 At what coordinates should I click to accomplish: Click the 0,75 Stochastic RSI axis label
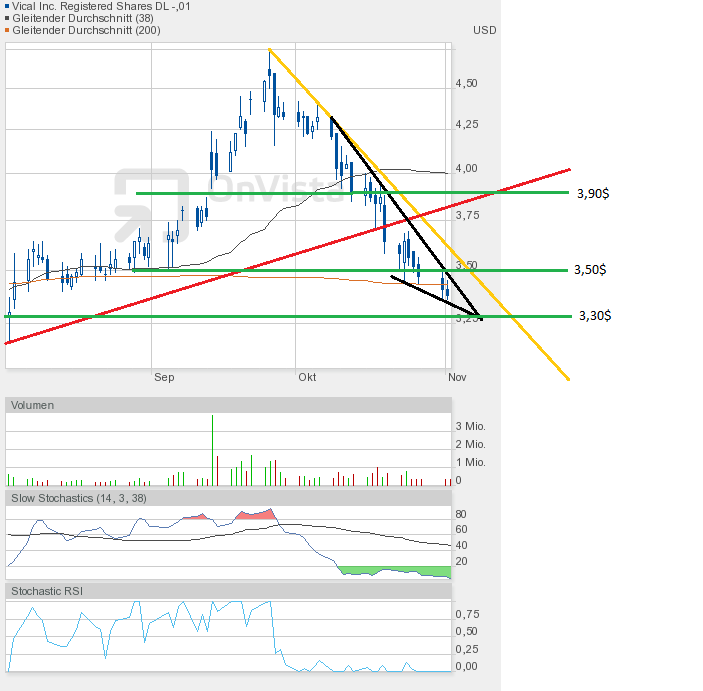pos(467,614)
